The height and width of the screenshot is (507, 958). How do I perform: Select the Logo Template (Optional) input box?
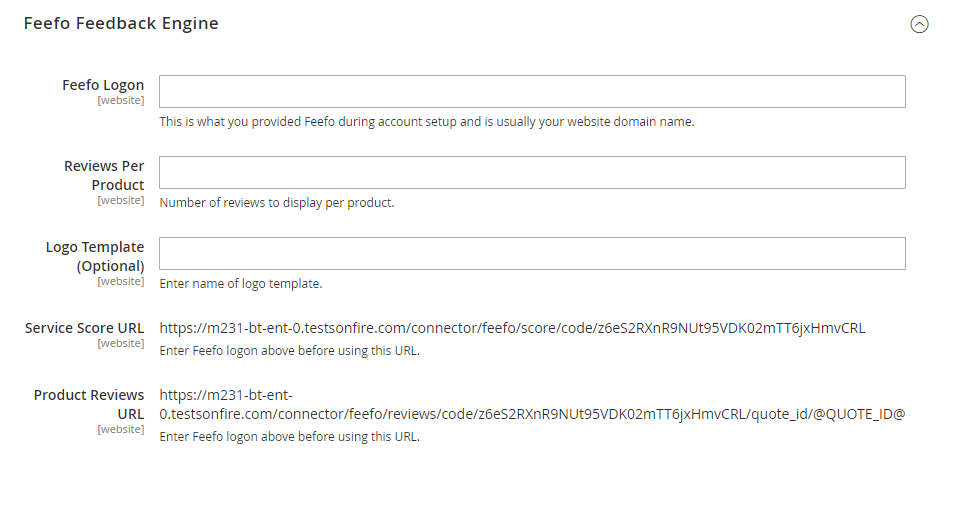pyautogui.click(x=532, y=254)
